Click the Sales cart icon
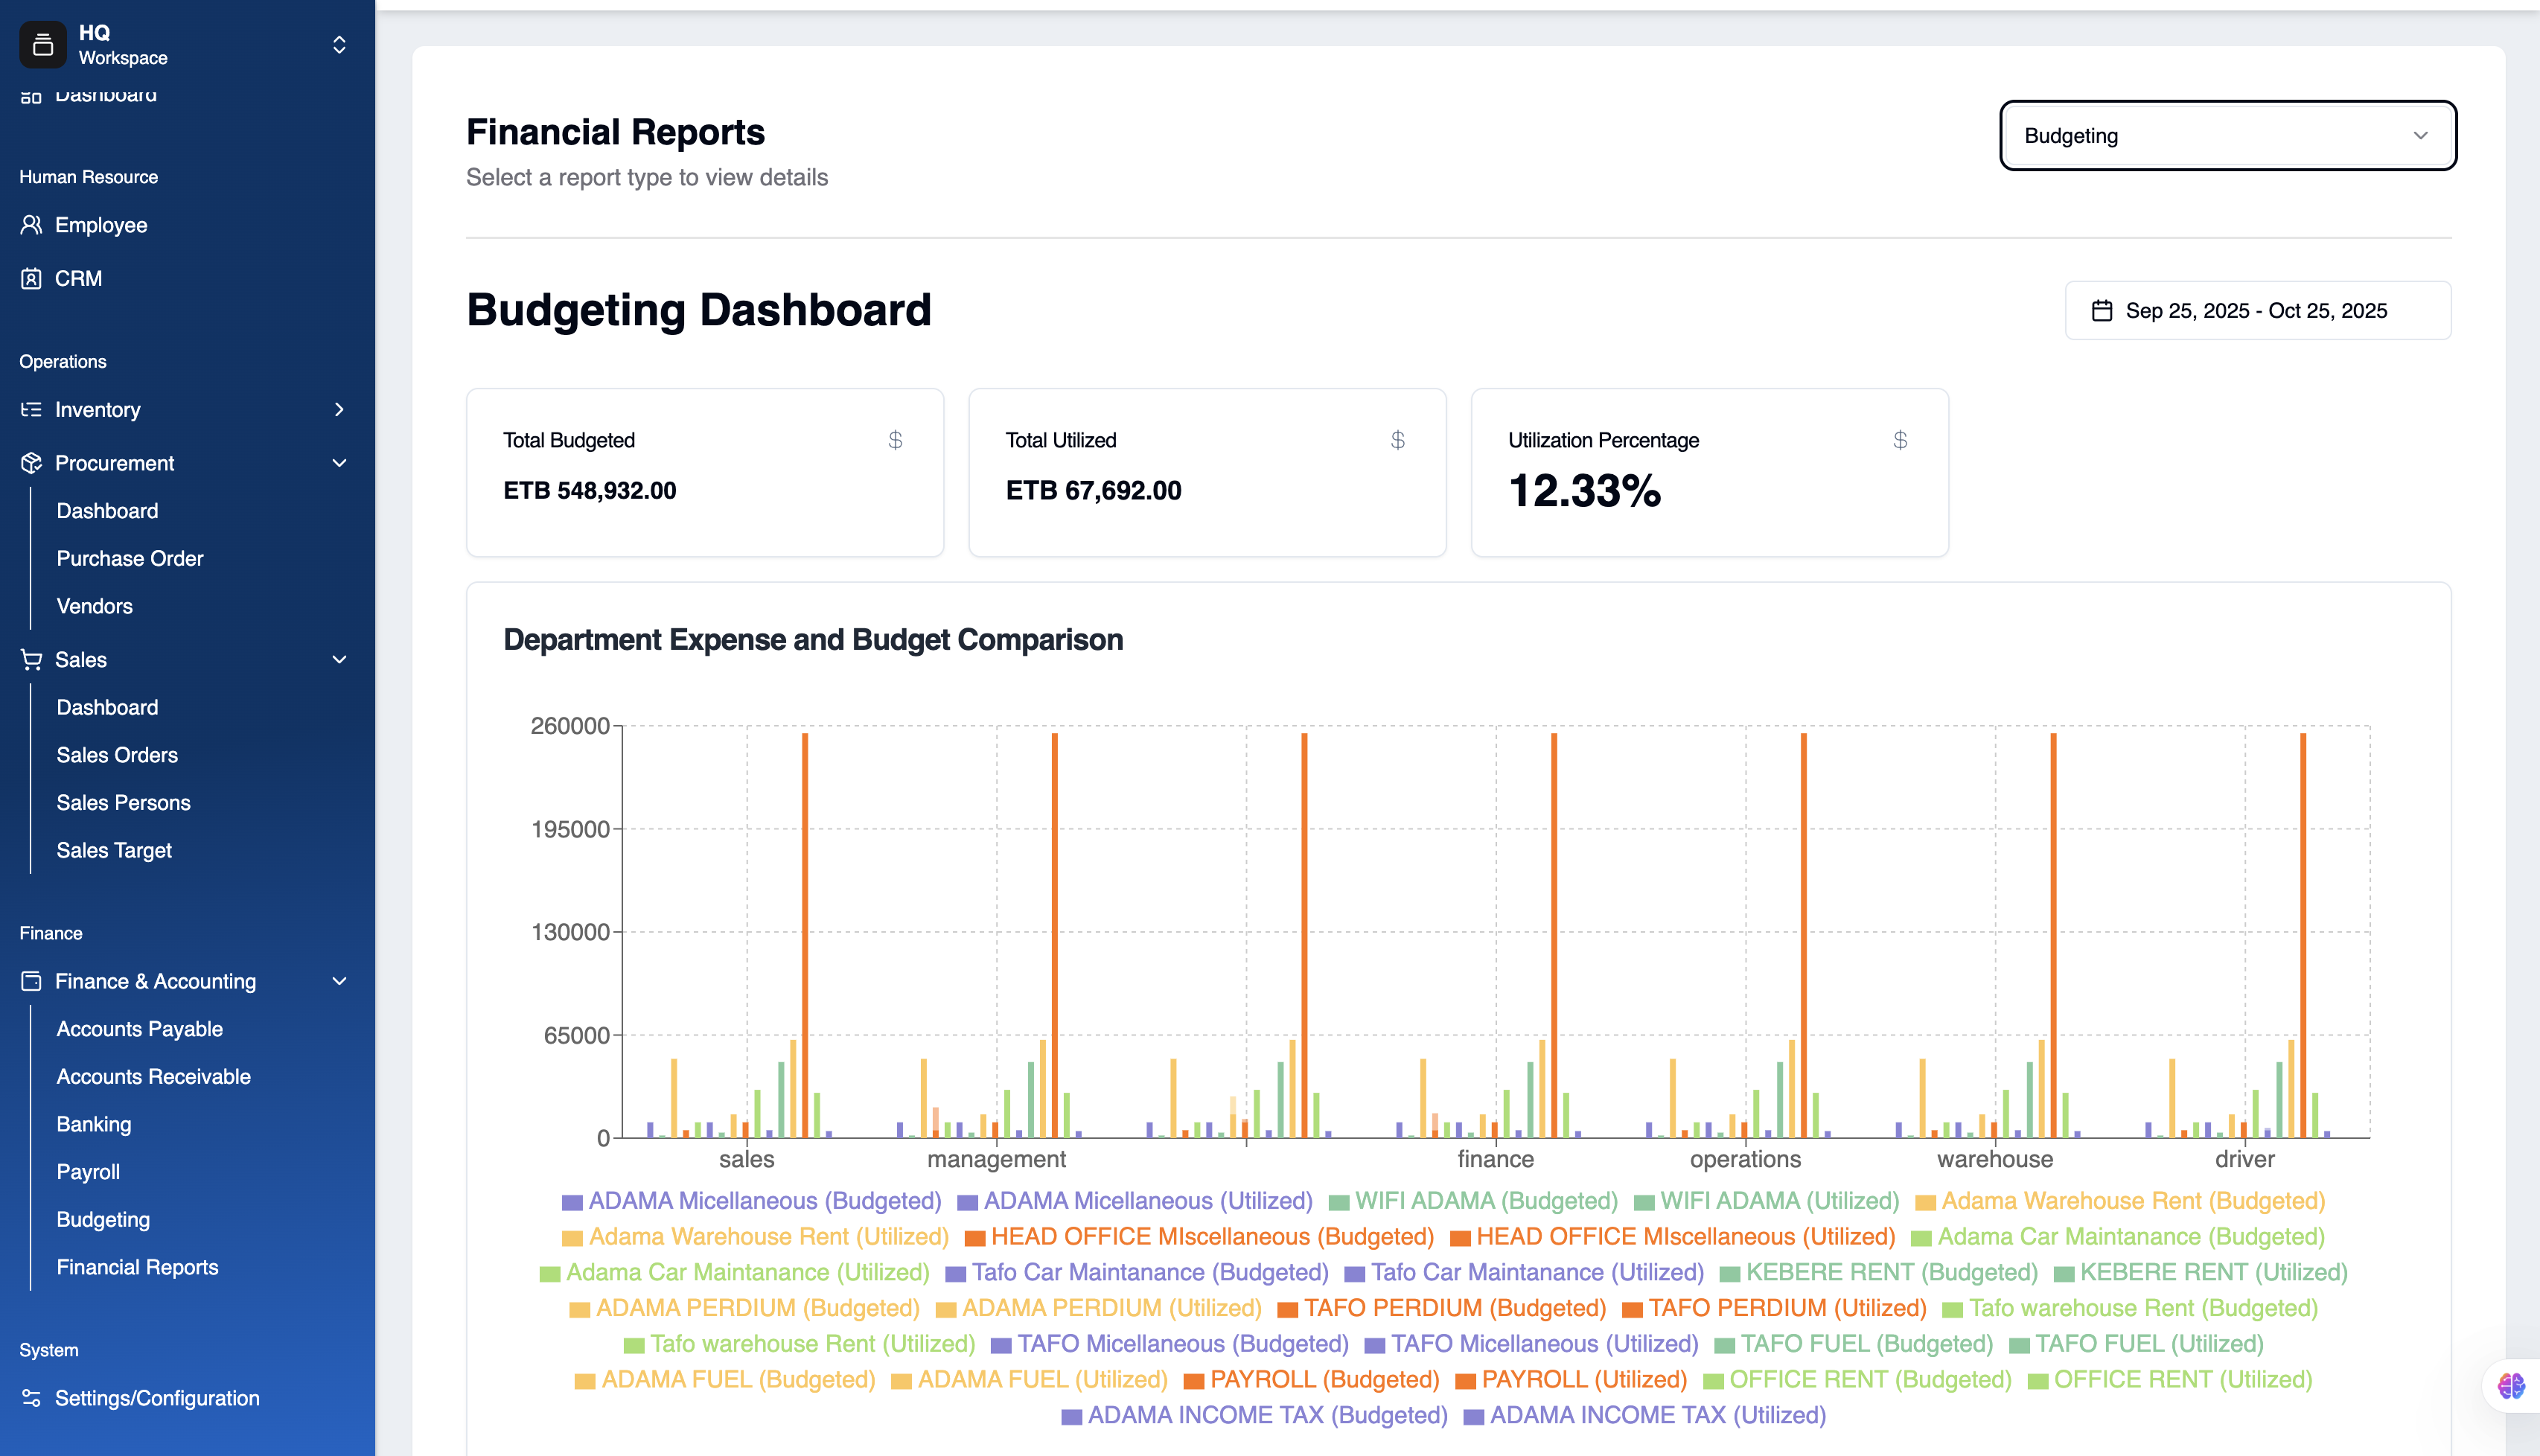Screen dimensions: 2540x1456 pyautogui.click(x=31, y=660)
